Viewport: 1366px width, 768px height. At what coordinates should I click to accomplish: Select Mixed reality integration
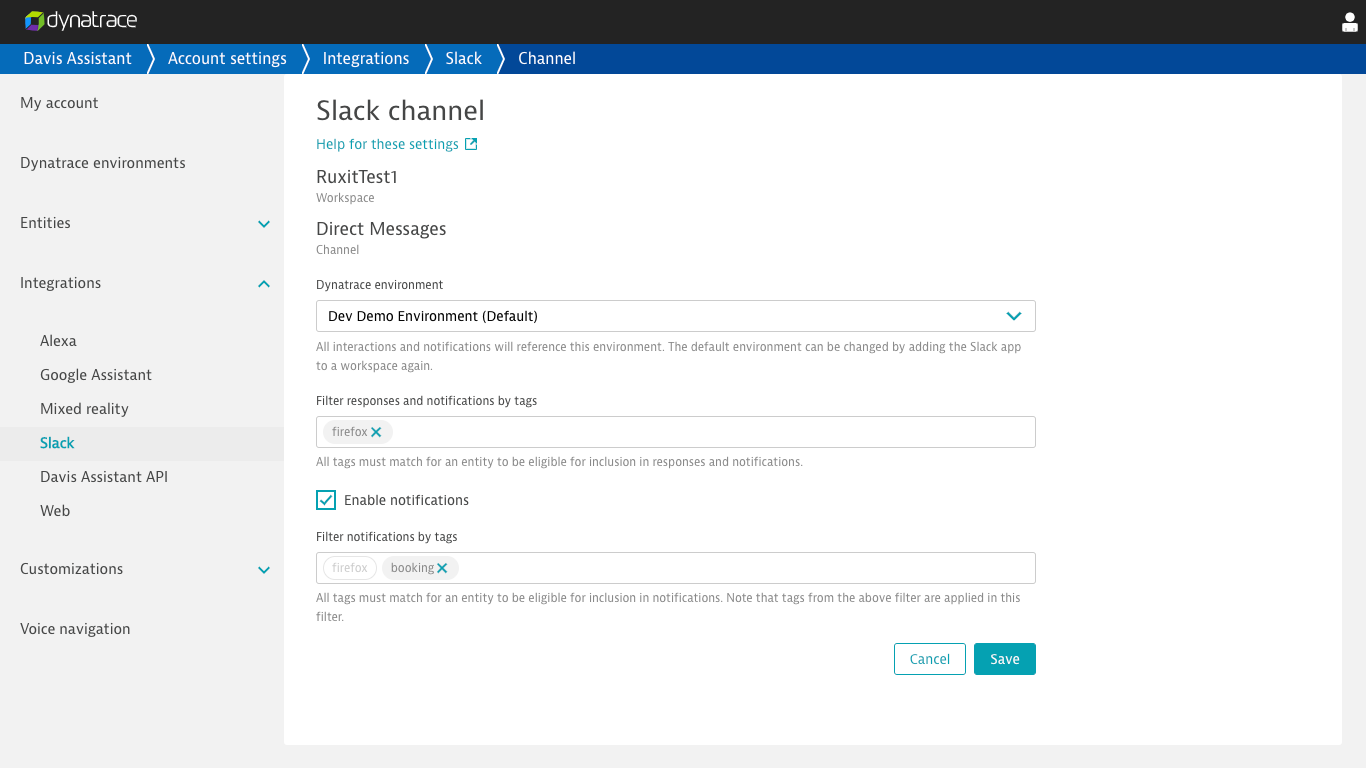(84, 409)
